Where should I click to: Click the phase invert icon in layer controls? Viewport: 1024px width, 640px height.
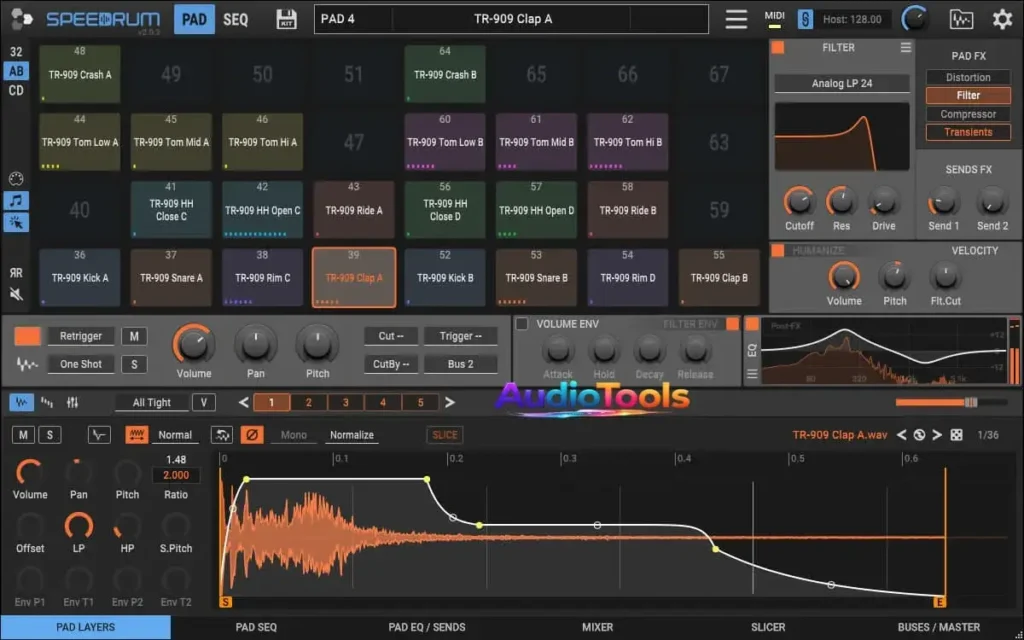[253, 435]
